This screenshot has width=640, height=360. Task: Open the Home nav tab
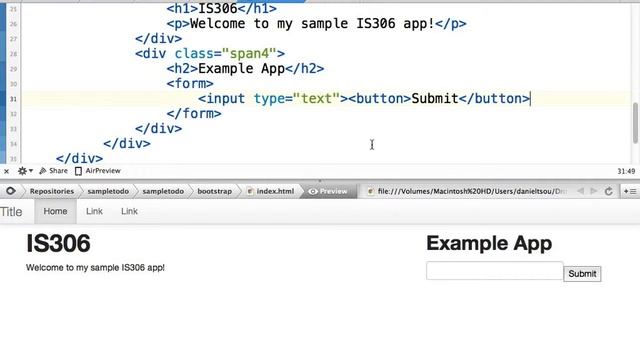click(x=55, y=211)
